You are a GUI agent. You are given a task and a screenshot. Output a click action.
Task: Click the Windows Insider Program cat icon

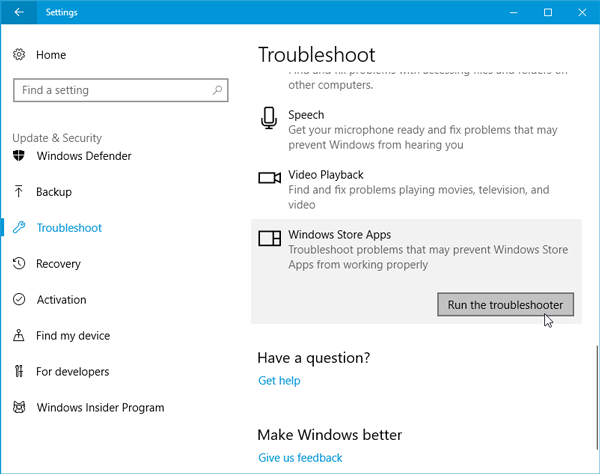click(x=19, y=407)
